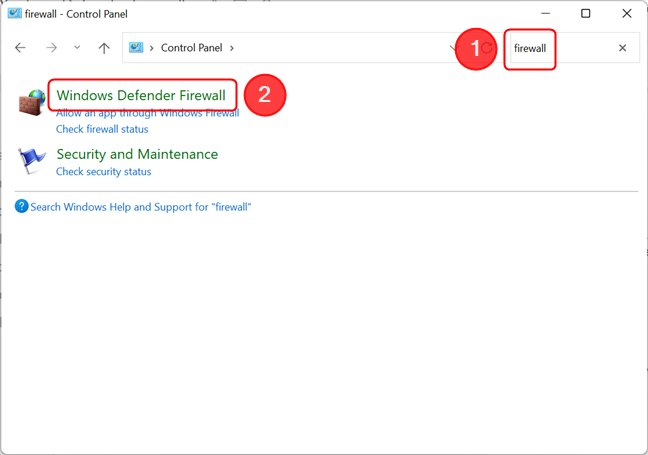
Task: Select Control Panel breadcrumb in address bar
Action: point(191,48)
